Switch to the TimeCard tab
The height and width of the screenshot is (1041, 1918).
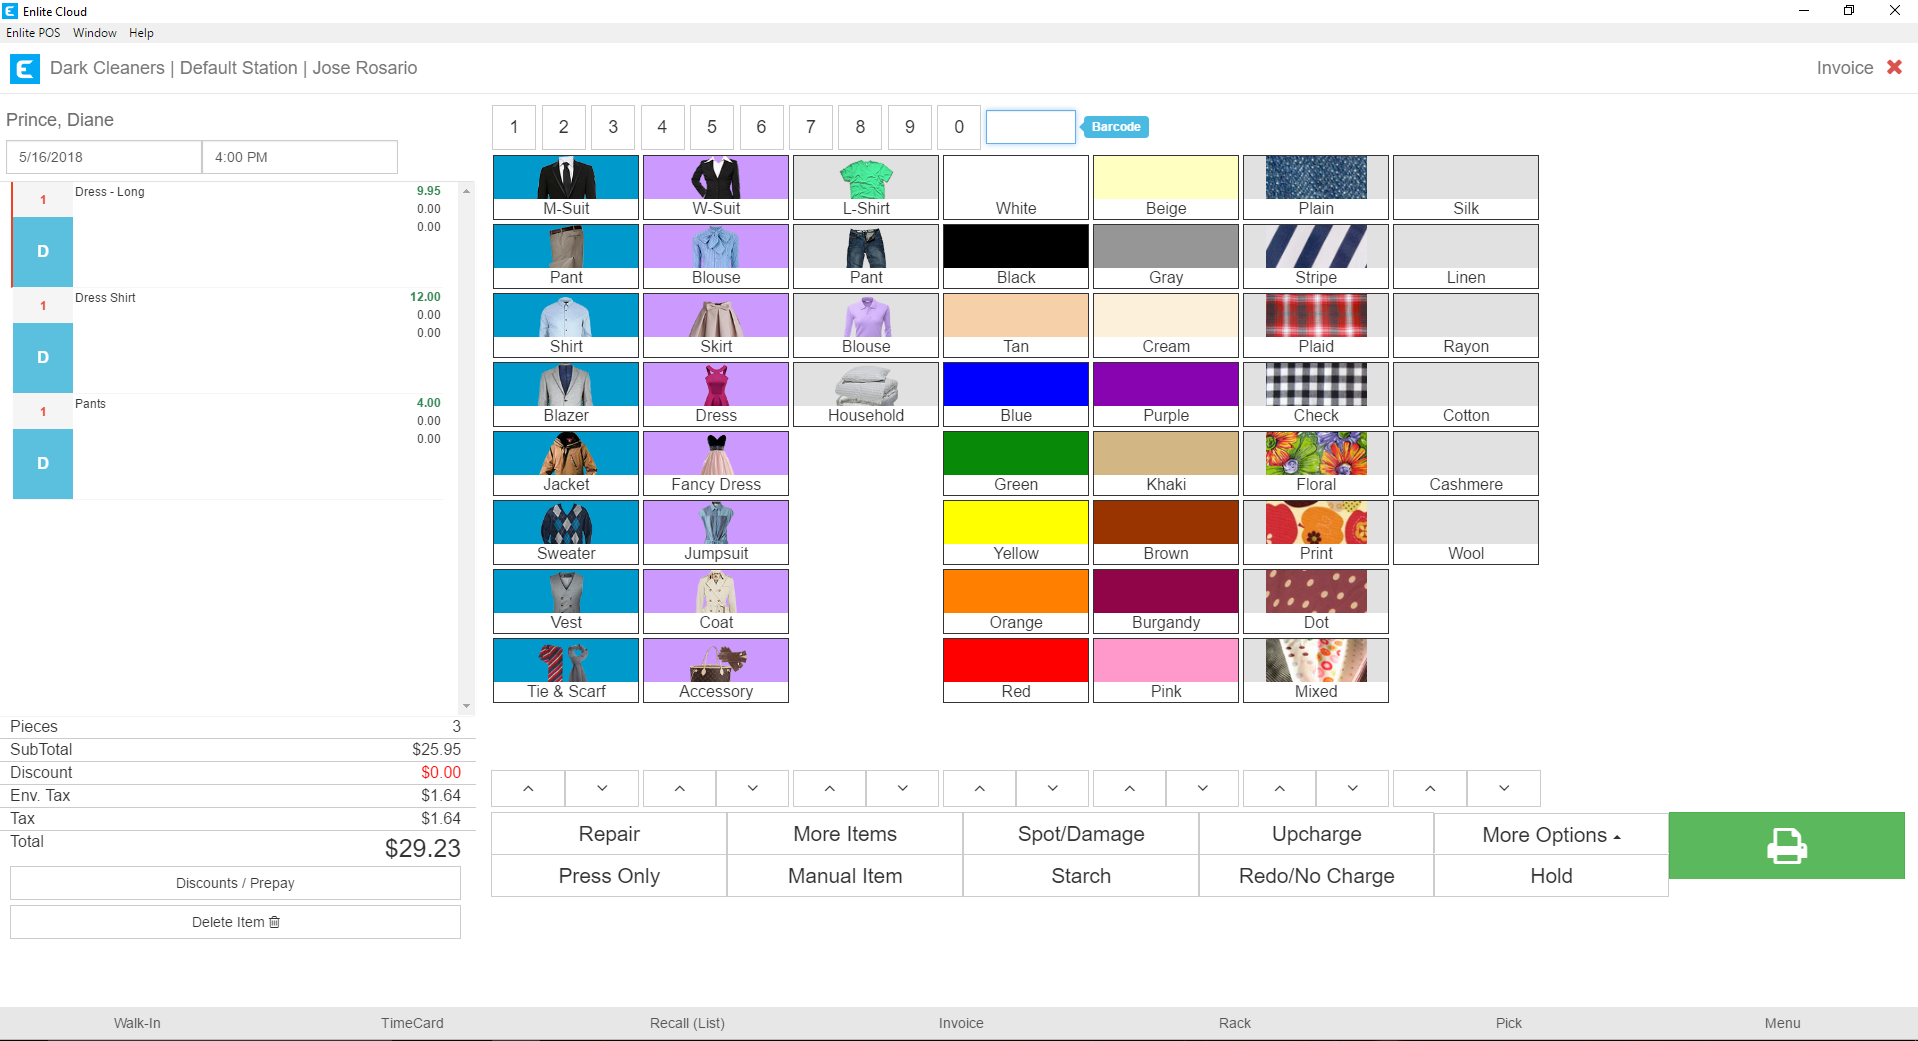coord(412,1023)
